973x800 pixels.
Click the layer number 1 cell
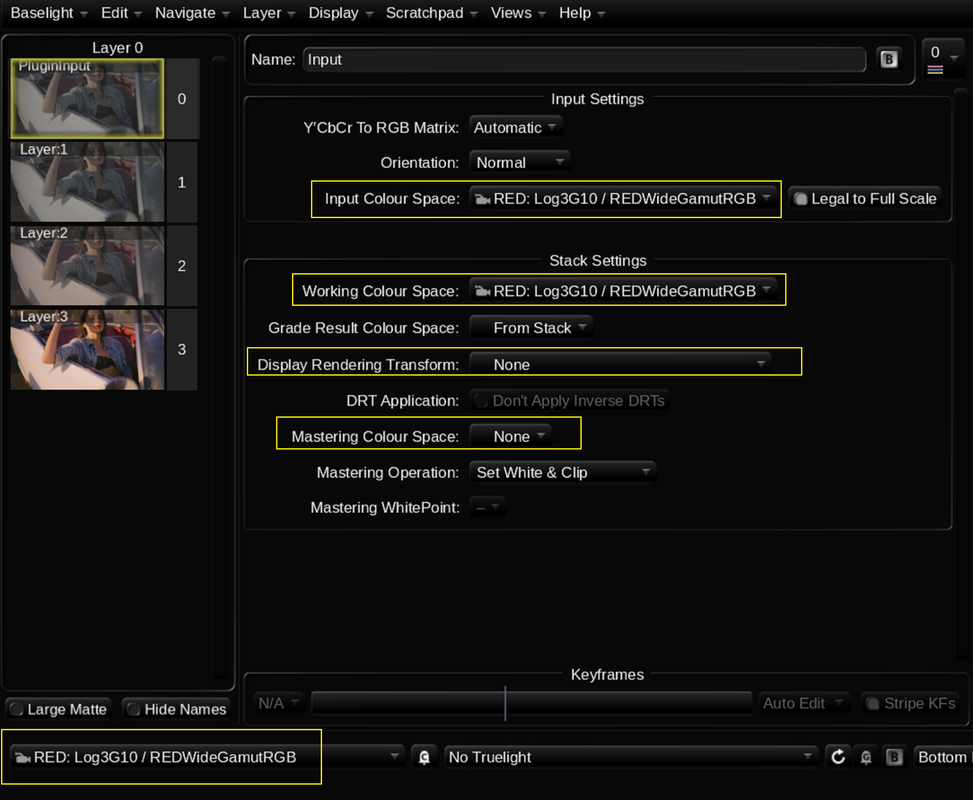coord(182,182)
